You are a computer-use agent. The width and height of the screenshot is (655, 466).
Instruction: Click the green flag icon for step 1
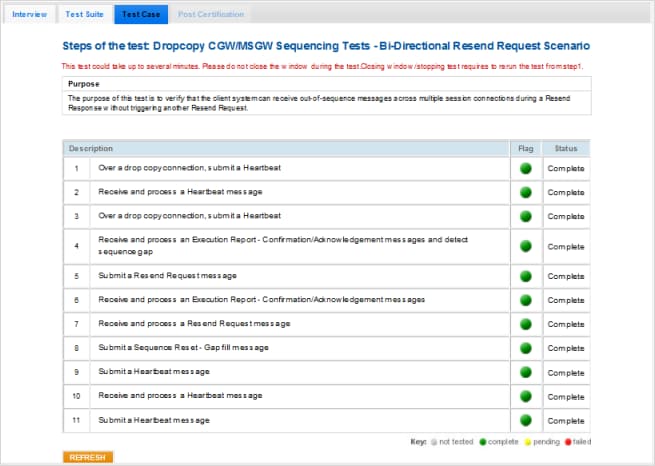[525, 168]
